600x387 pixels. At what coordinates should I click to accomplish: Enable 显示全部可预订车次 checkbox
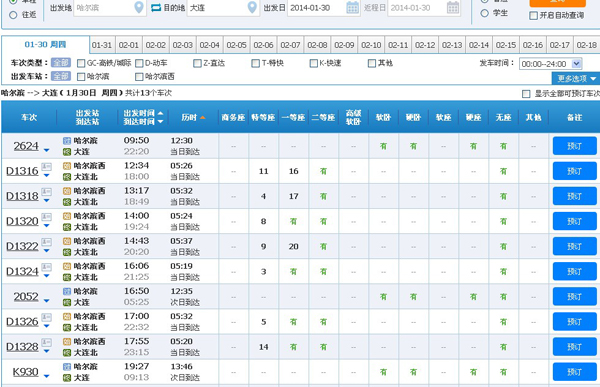tap(526, 94)
